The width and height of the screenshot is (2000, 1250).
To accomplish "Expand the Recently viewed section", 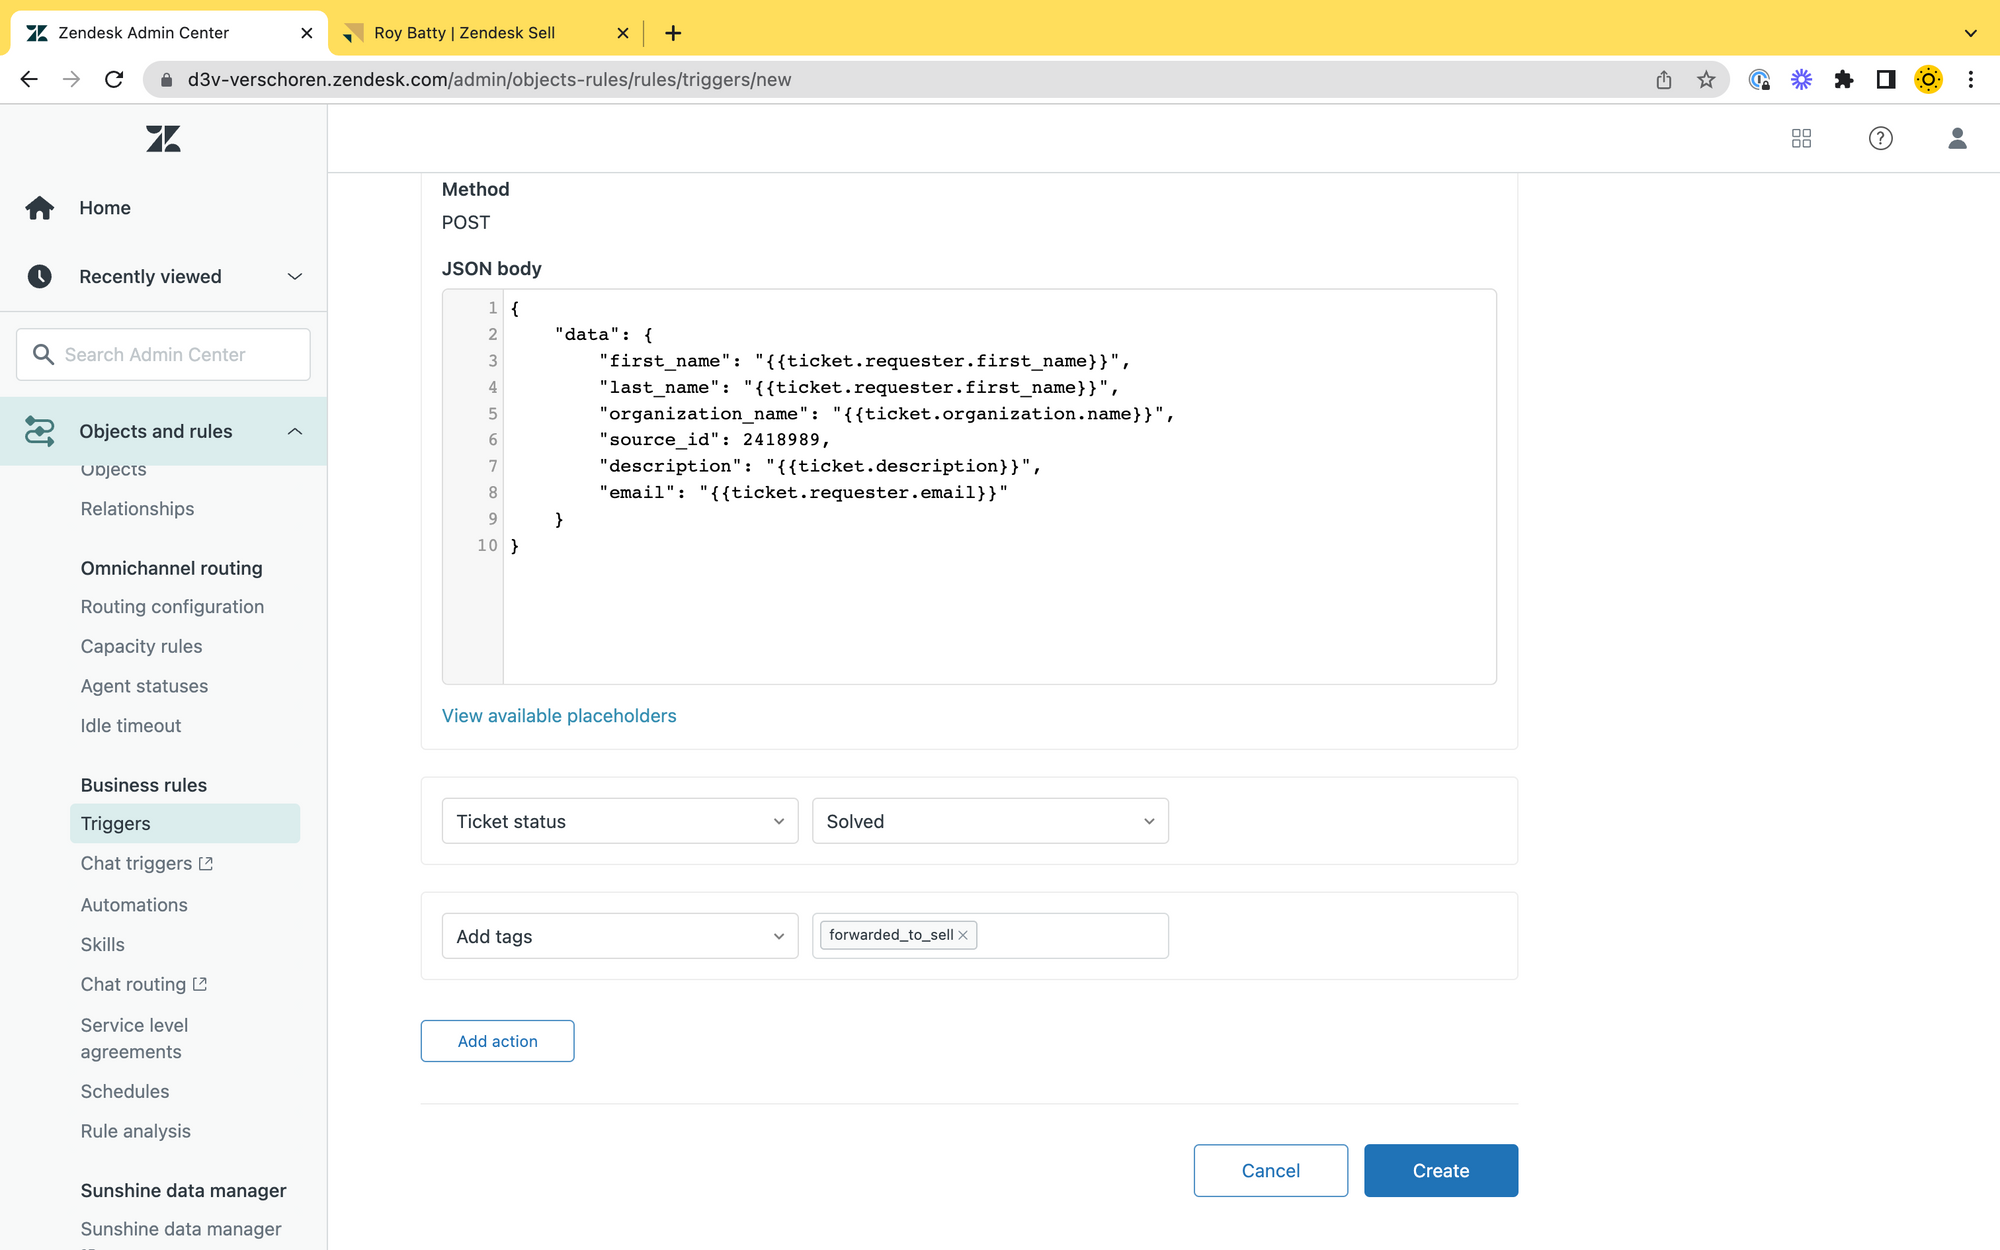I will click(294, 277).
